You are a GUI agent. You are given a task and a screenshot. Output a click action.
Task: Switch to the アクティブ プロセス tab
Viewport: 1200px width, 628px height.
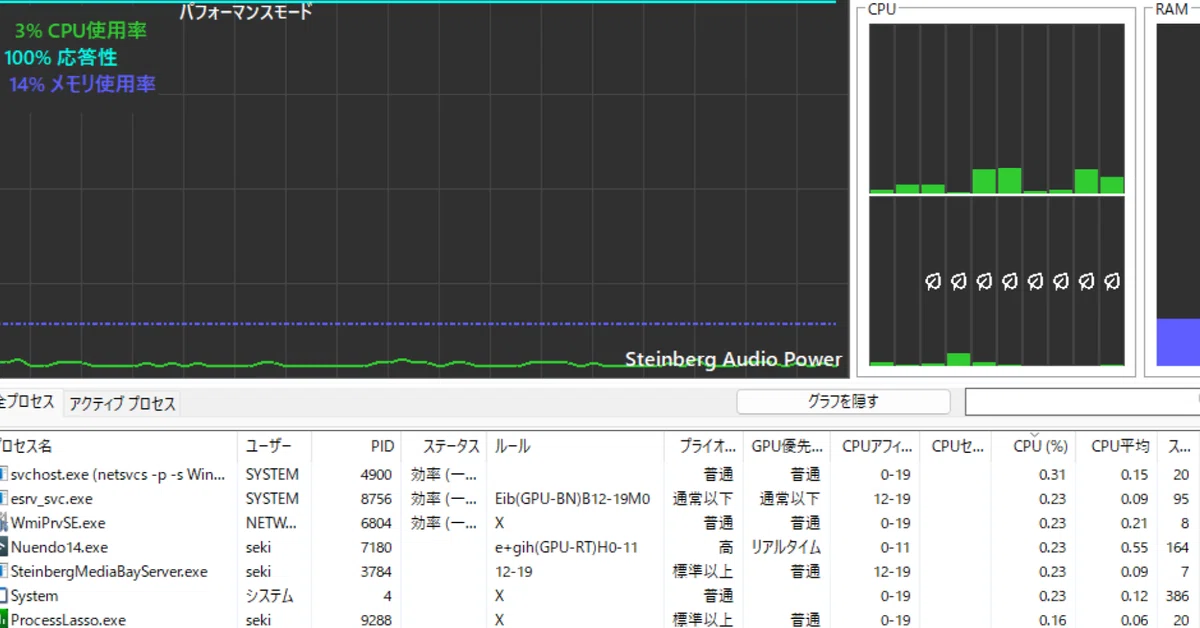tap(123, 404)
